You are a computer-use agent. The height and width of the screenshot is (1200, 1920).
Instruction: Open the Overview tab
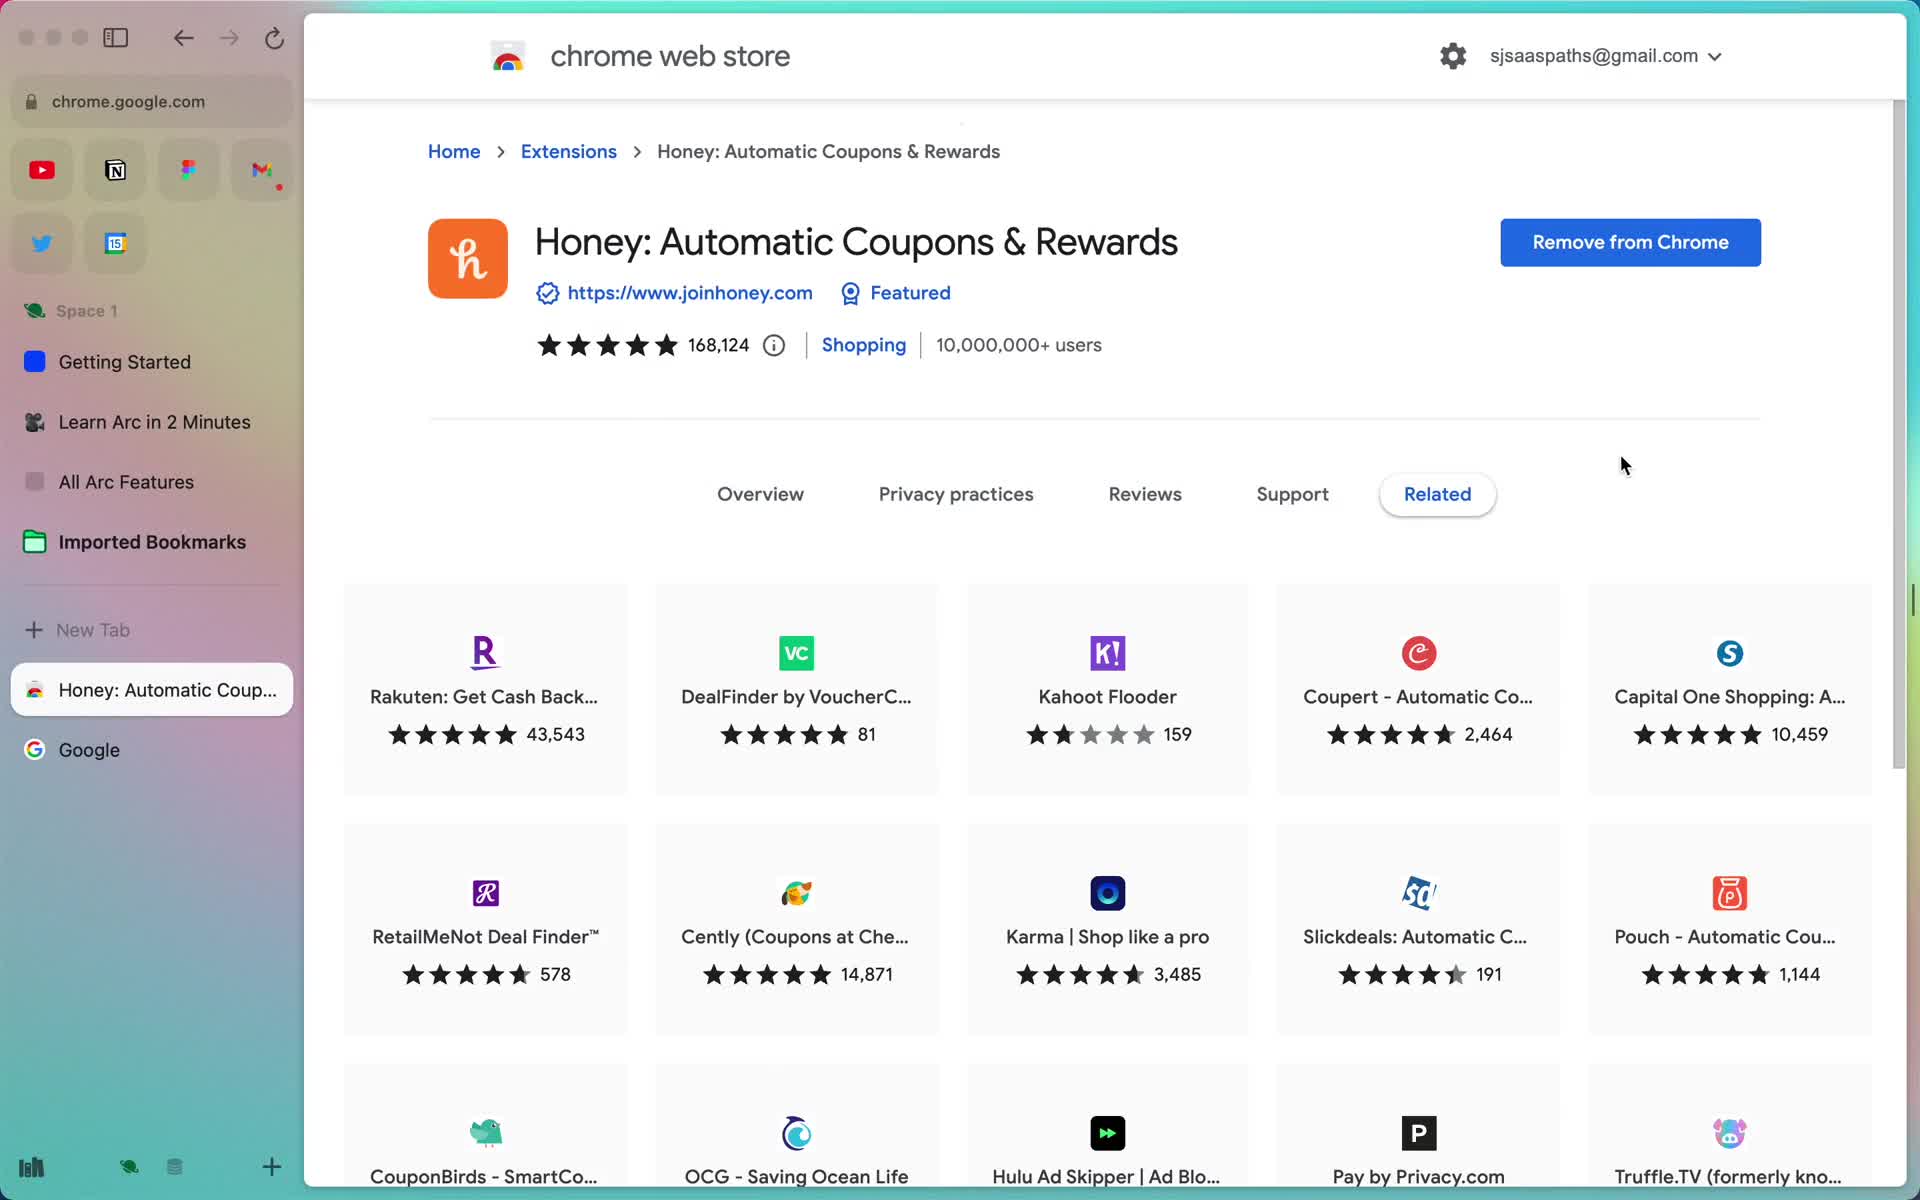(759, 494)
